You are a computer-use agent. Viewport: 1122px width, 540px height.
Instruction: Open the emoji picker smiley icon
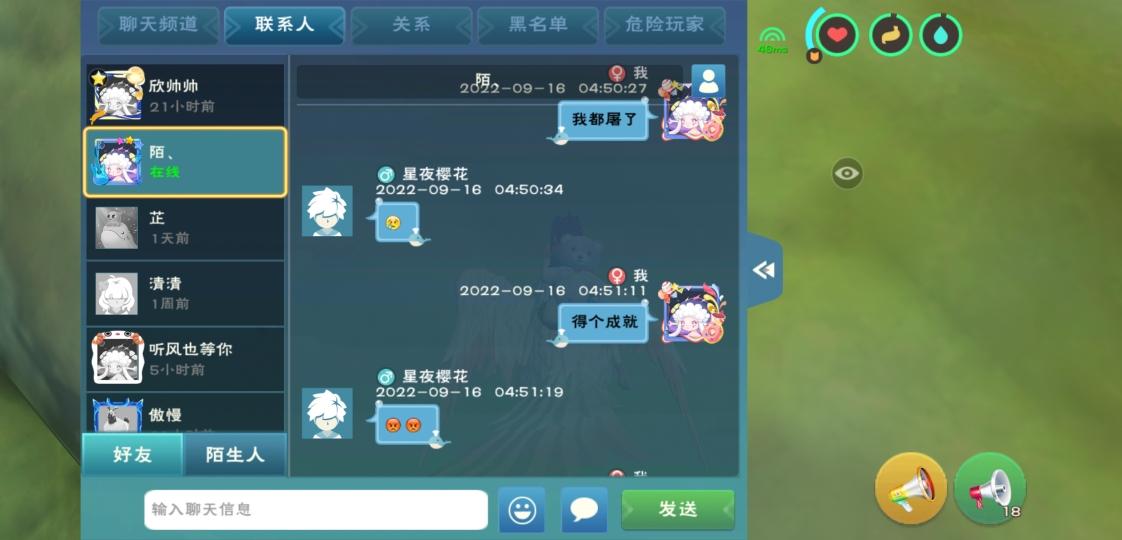tap(522, 509)
